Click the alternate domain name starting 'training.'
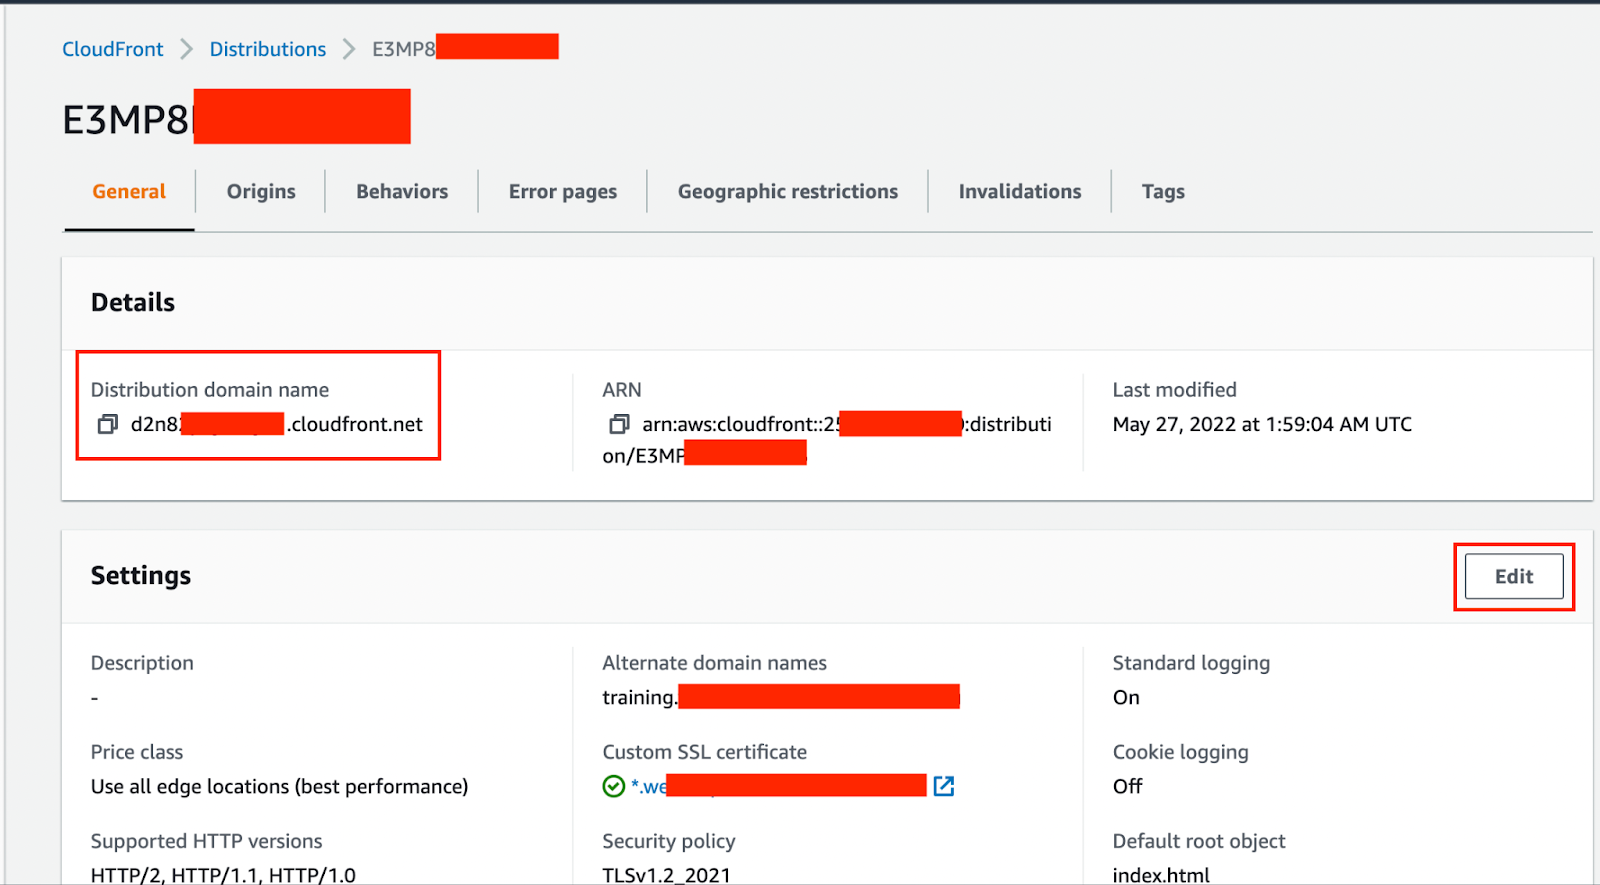1600x885 pixels. 781,697
